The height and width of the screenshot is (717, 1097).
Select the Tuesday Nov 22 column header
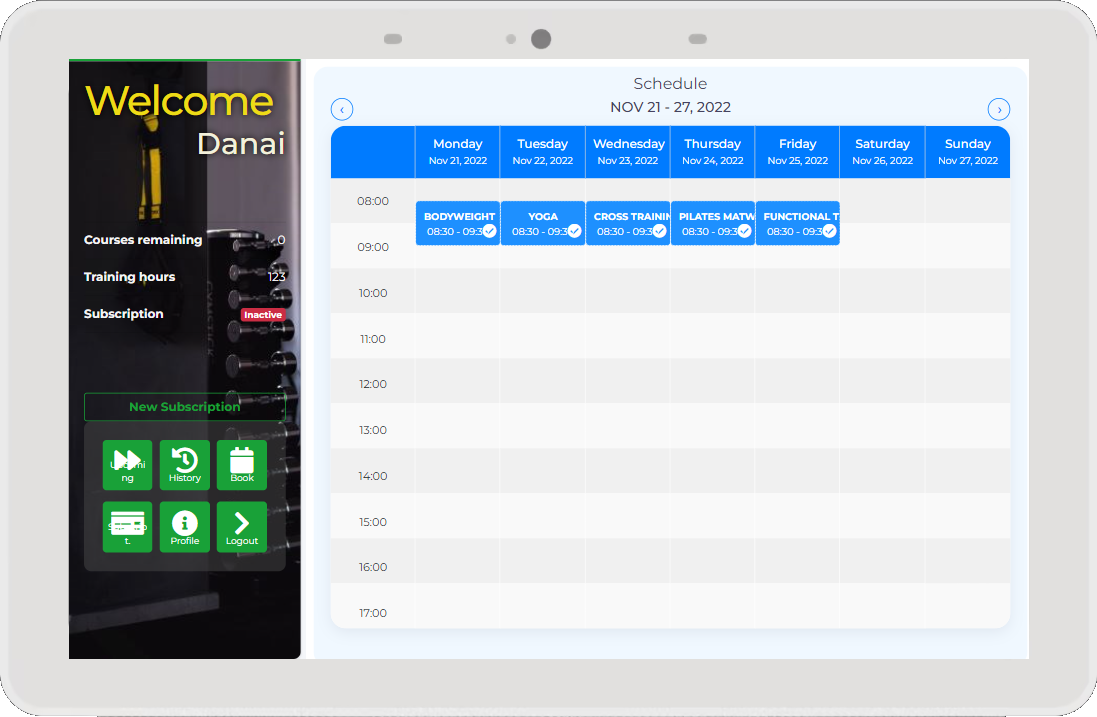543,152
